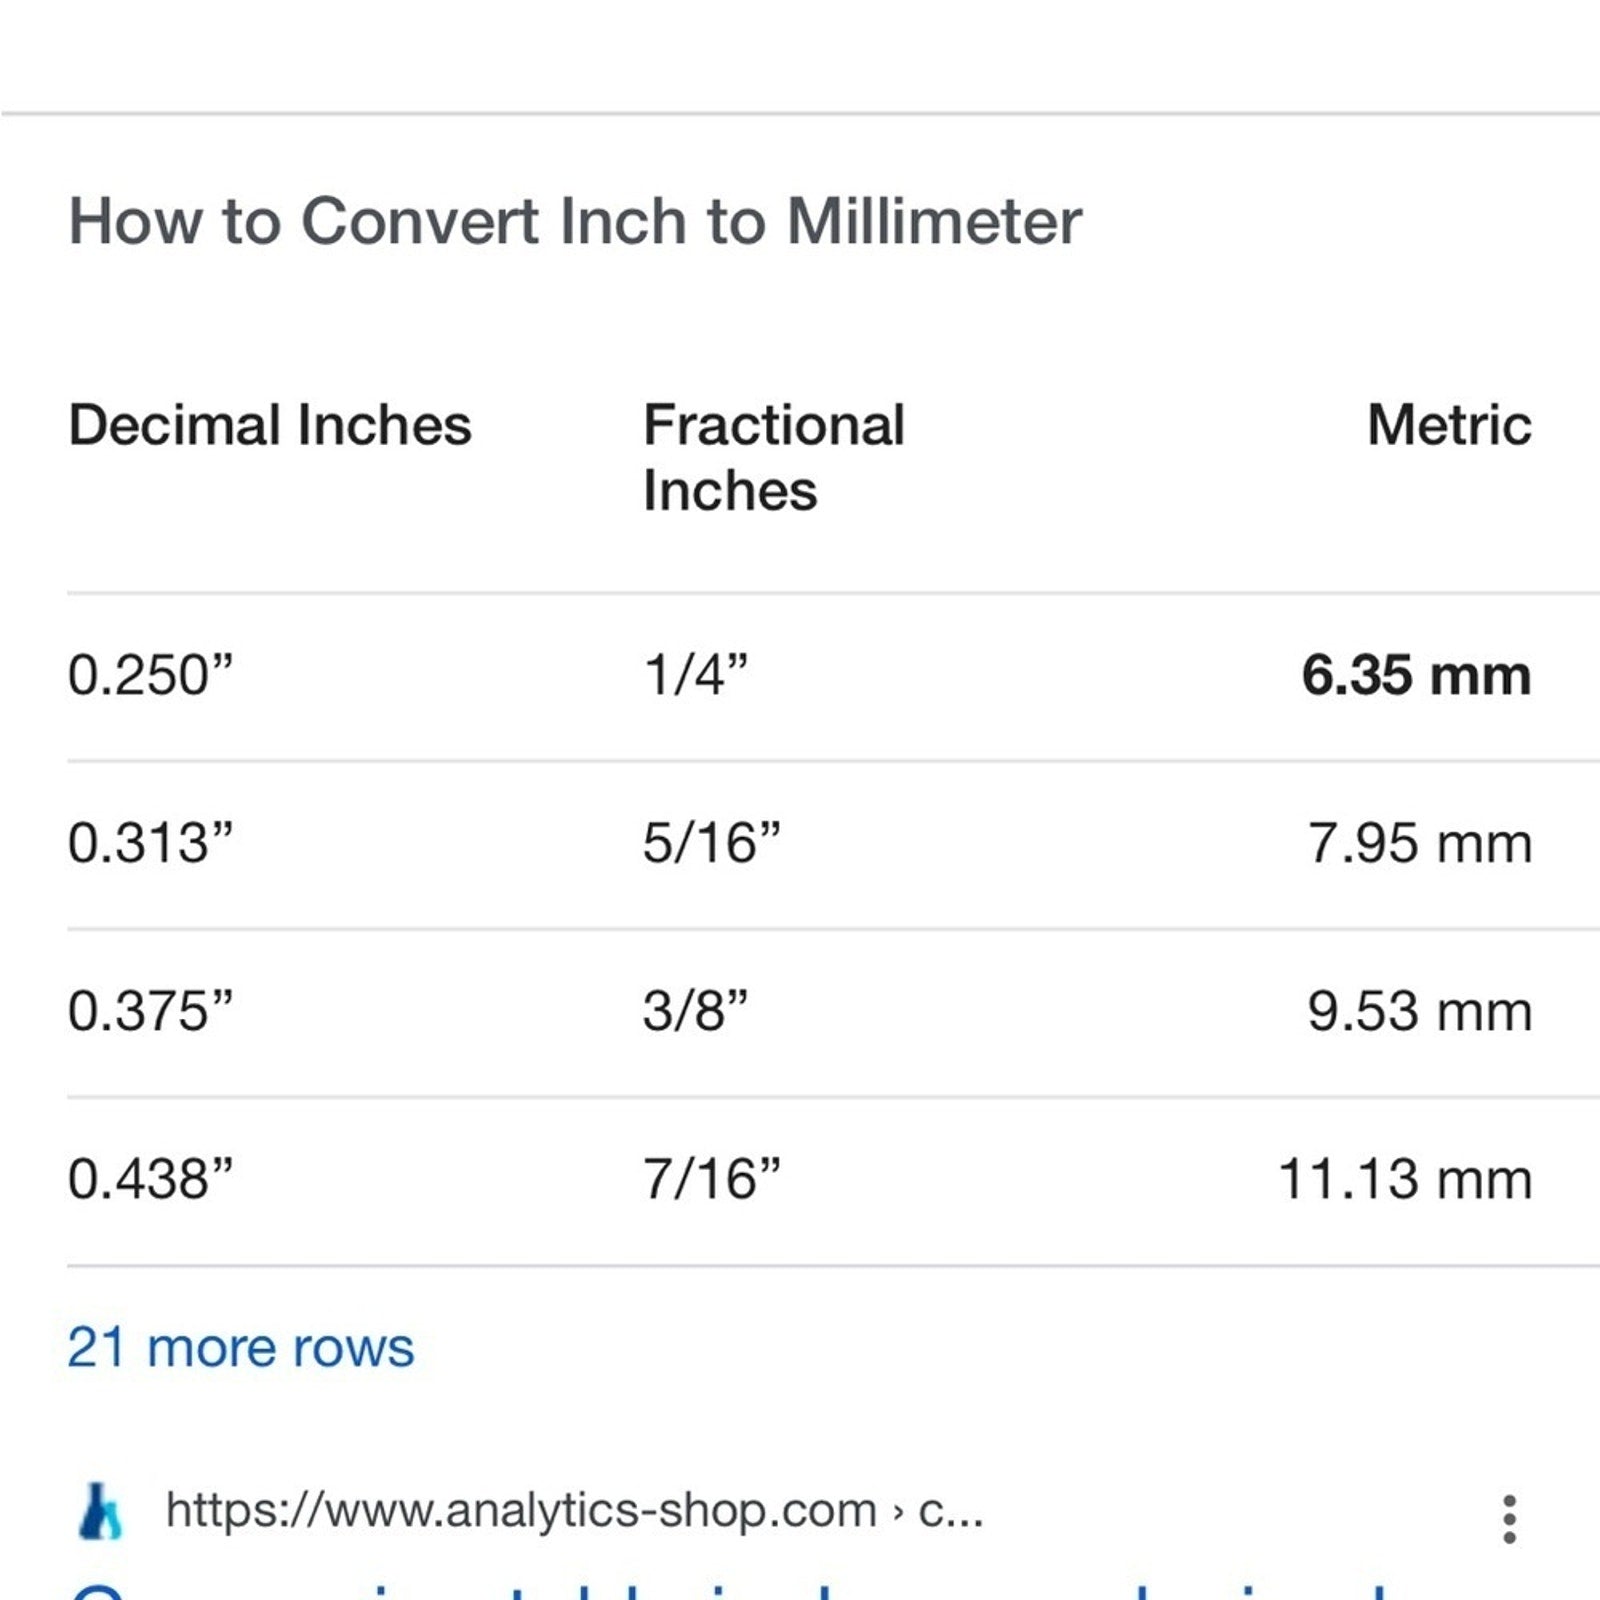Image resolution: width=1600 pixels, height=1600 pixels.
Task: Click the 9.53 mm metric cell
Action: [1419, 1011]
